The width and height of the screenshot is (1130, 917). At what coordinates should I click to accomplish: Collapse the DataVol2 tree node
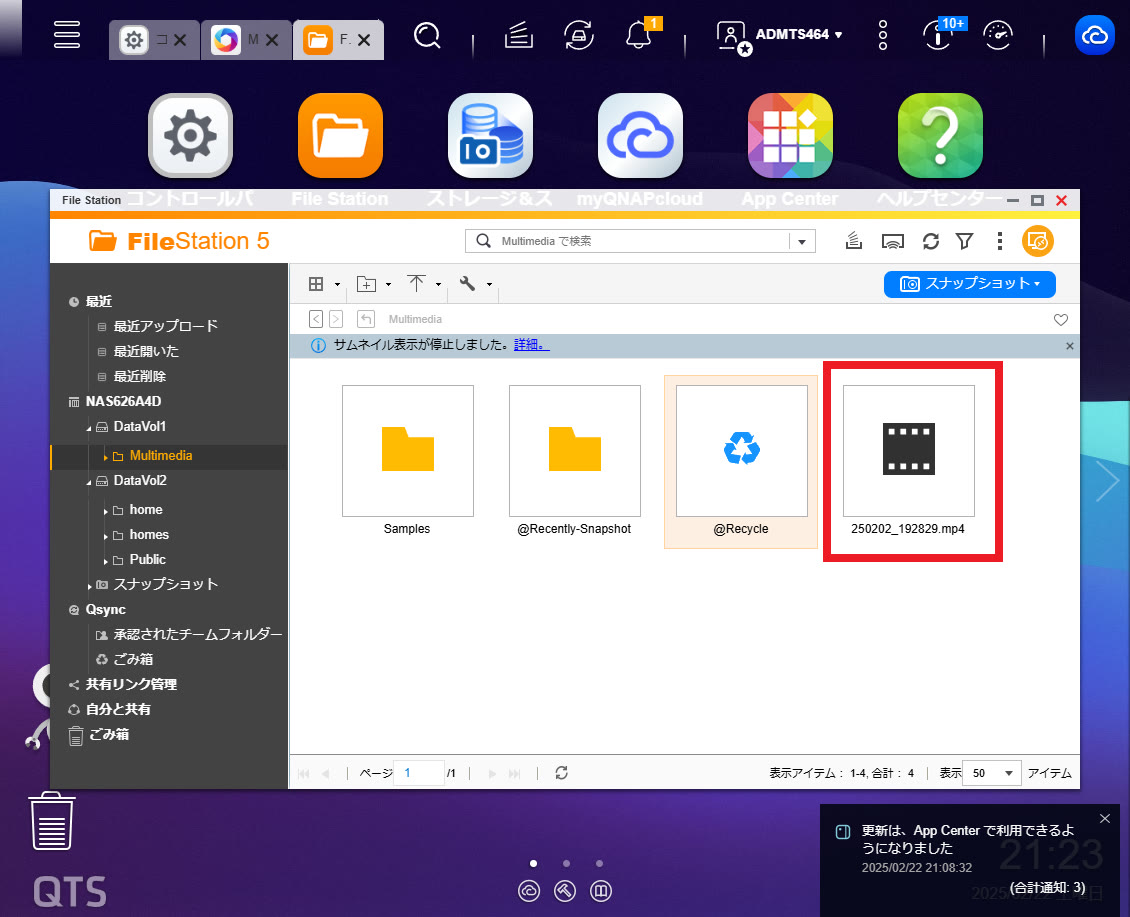89,482
